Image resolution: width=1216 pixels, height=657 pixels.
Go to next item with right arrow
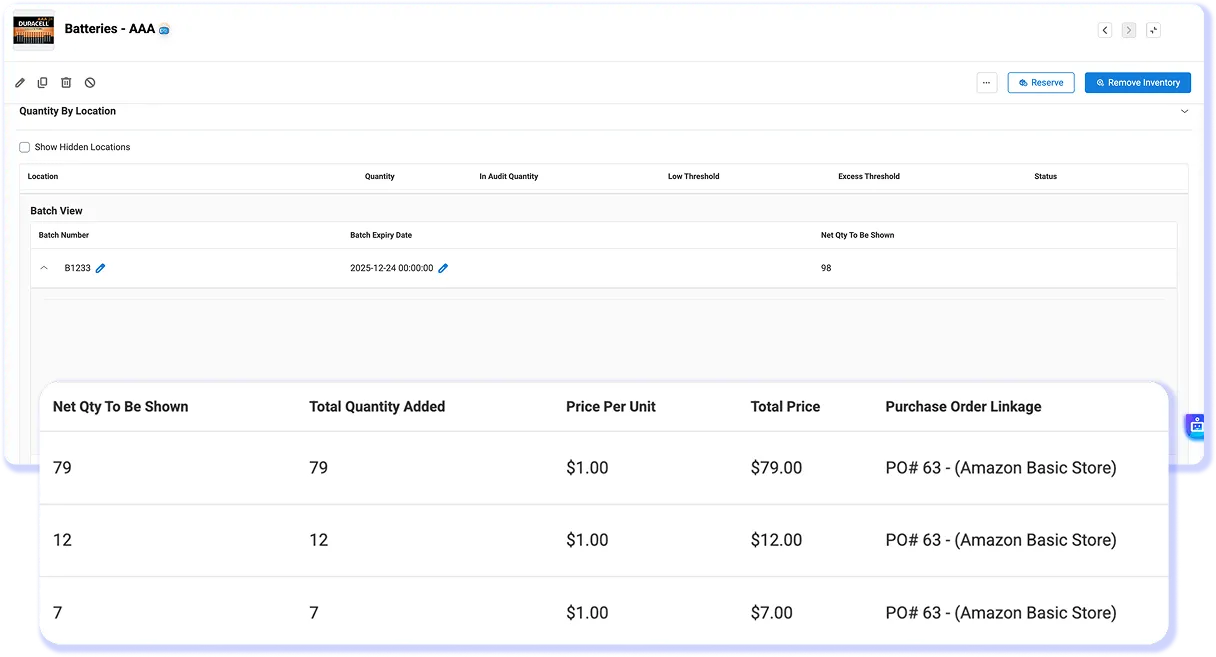coord(1129,30)
